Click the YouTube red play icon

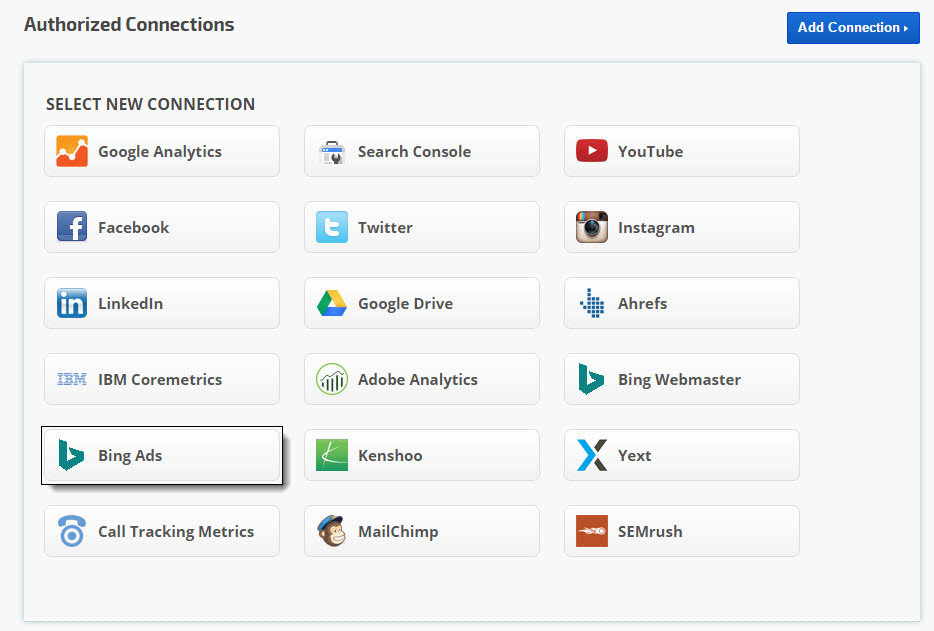click(x=592, y=151)
